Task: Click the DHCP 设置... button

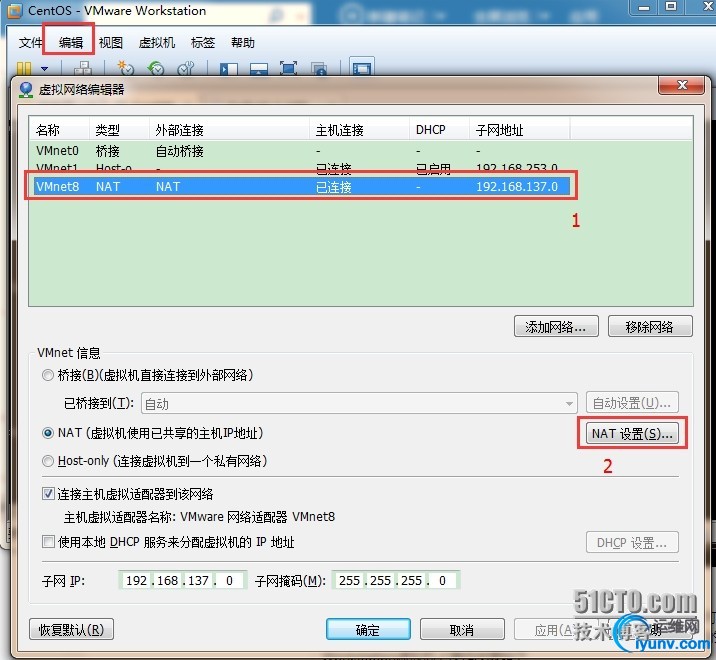Action: (632, 543)
